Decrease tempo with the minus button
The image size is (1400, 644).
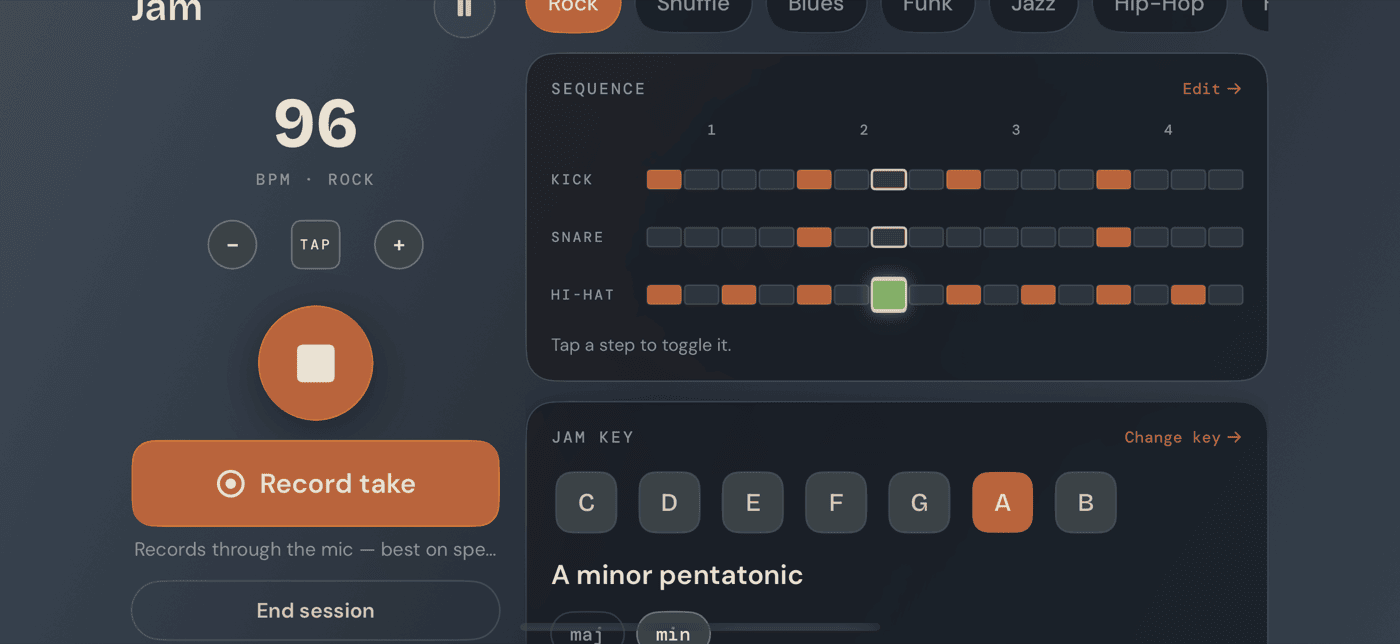pos(232,245)
